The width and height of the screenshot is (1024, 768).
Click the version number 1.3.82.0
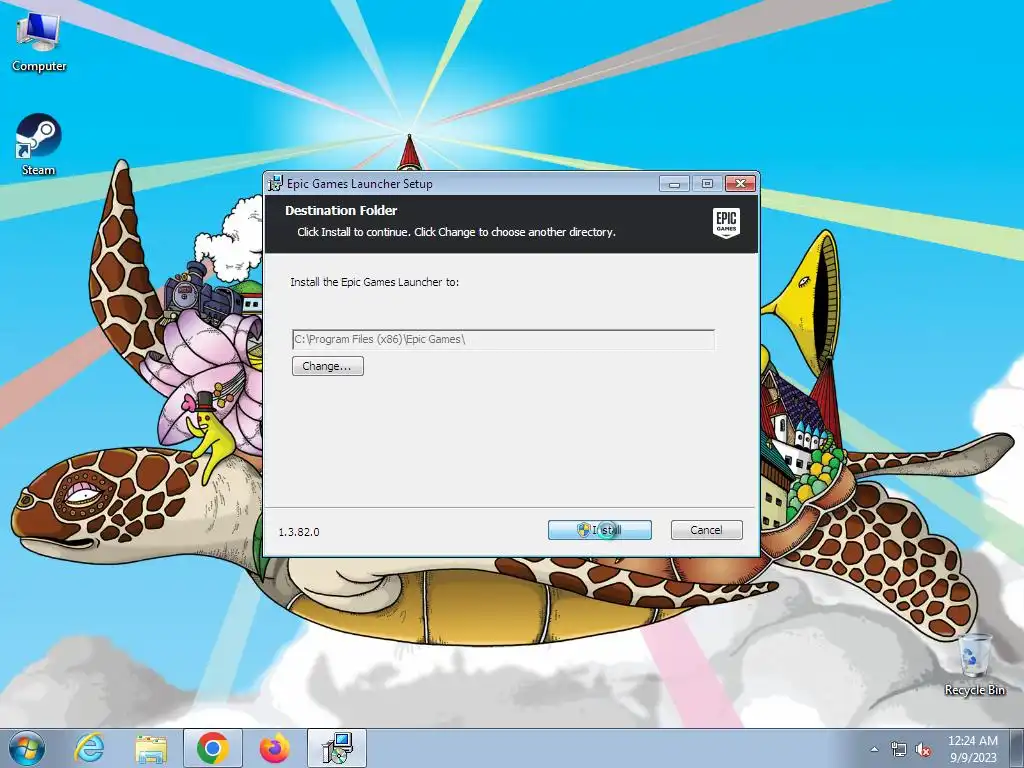pyautogui.click(x=299, y=532)
